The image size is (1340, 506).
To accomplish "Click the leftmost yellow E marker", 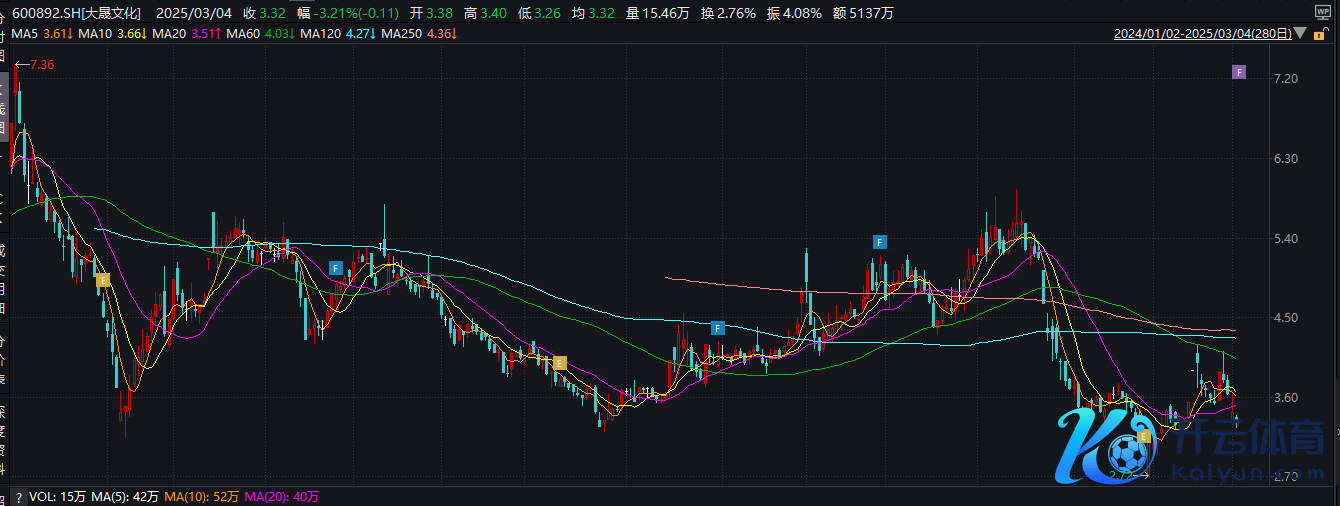I will [102, 281].
